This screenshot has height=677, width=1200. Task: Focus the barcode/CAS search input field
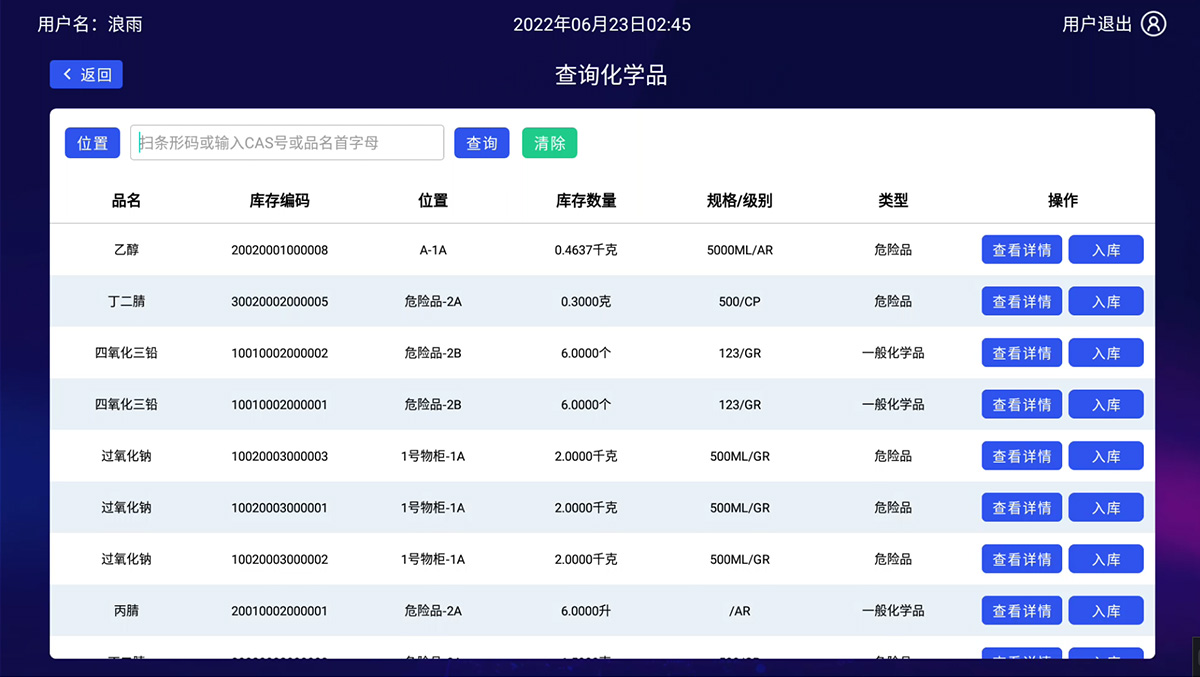(287, 143)
